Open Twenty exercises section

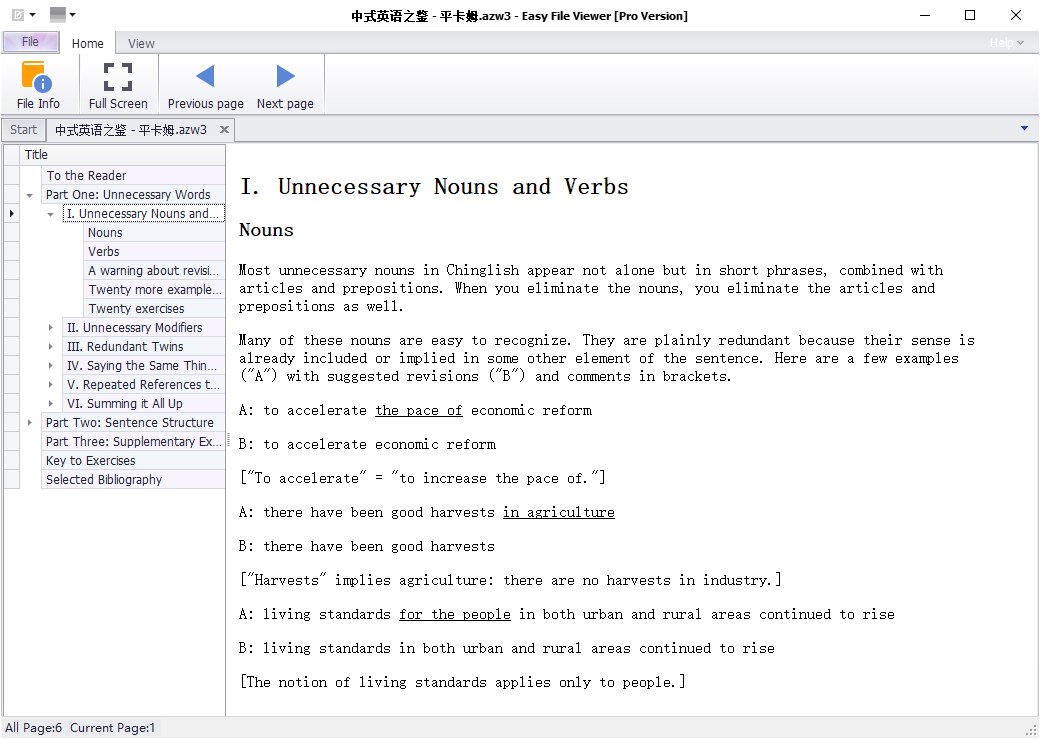(154, 308)
